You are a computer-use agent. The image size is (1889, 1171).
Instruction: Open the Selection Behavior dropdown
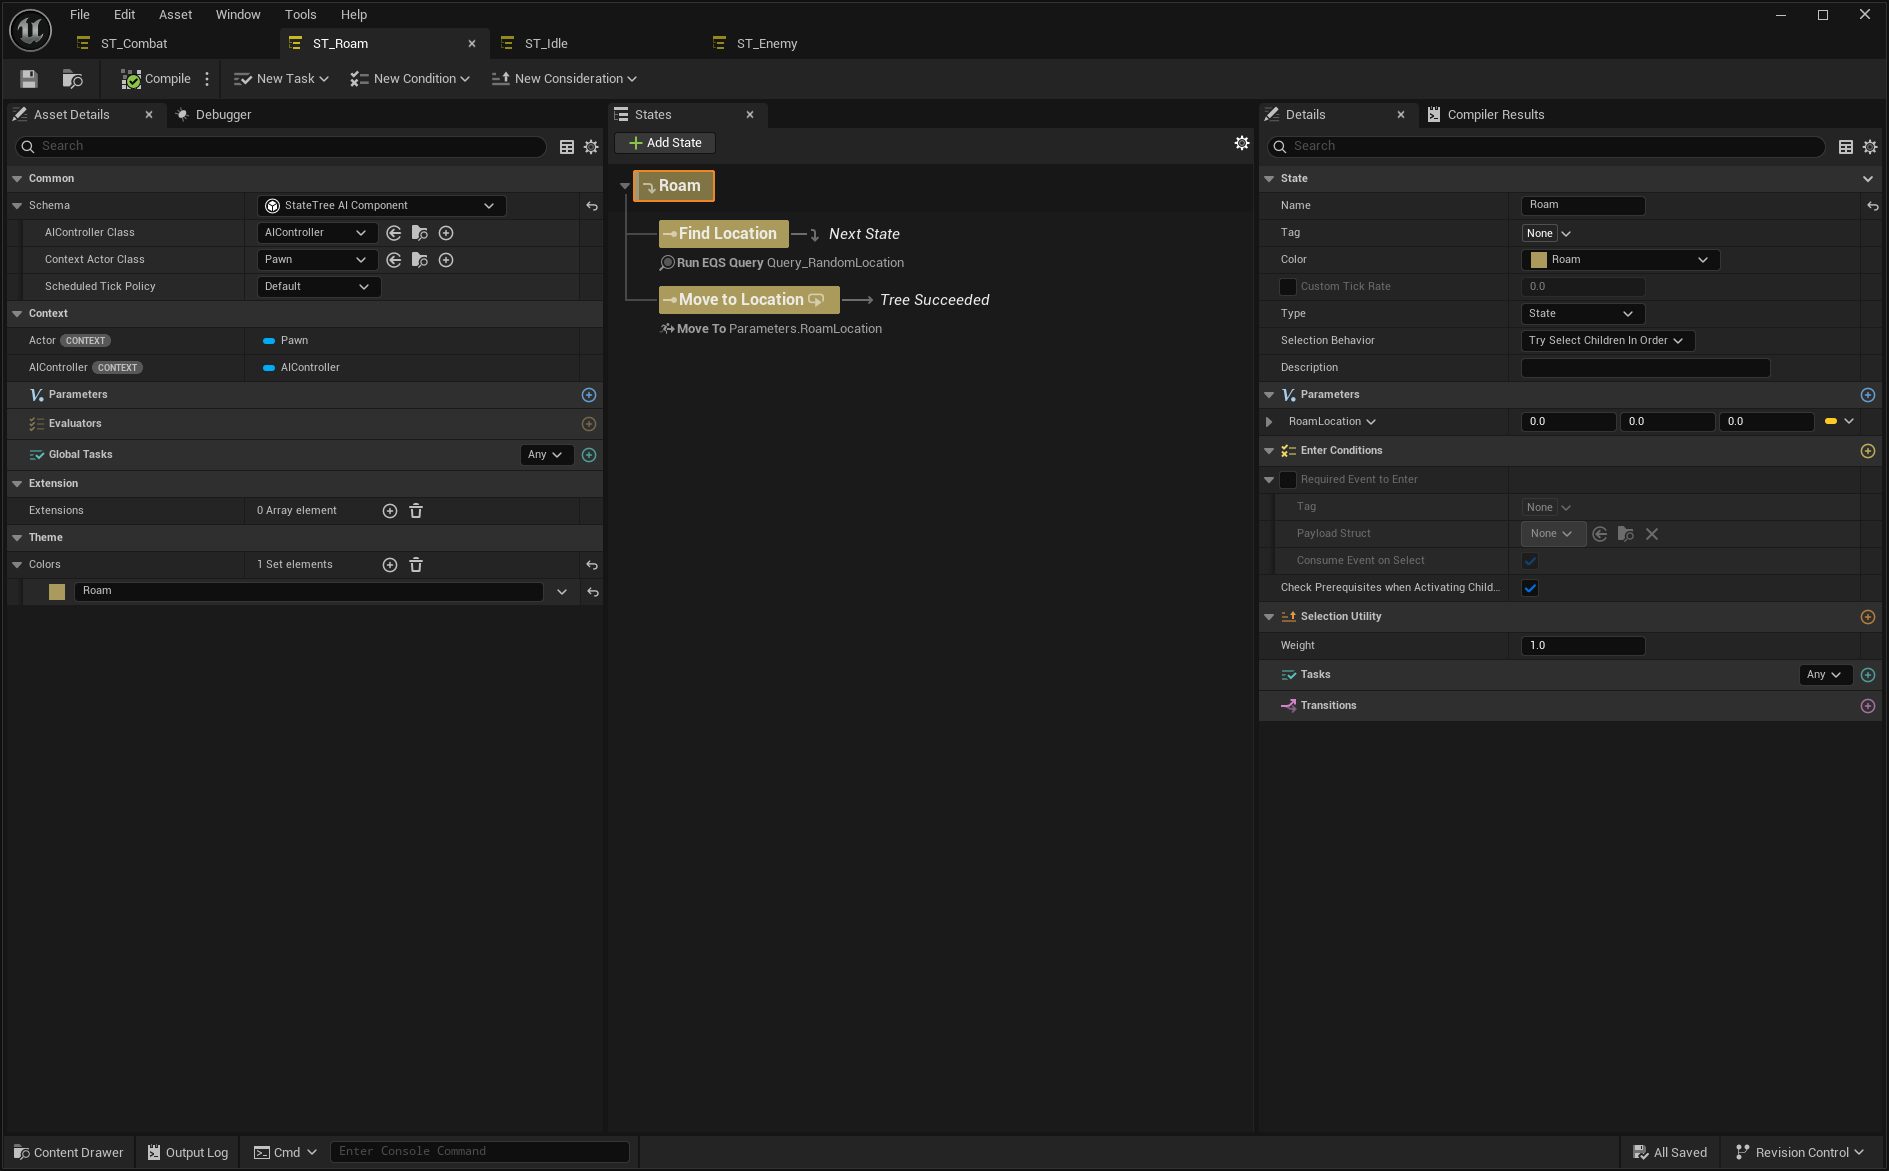point(1606,340)
